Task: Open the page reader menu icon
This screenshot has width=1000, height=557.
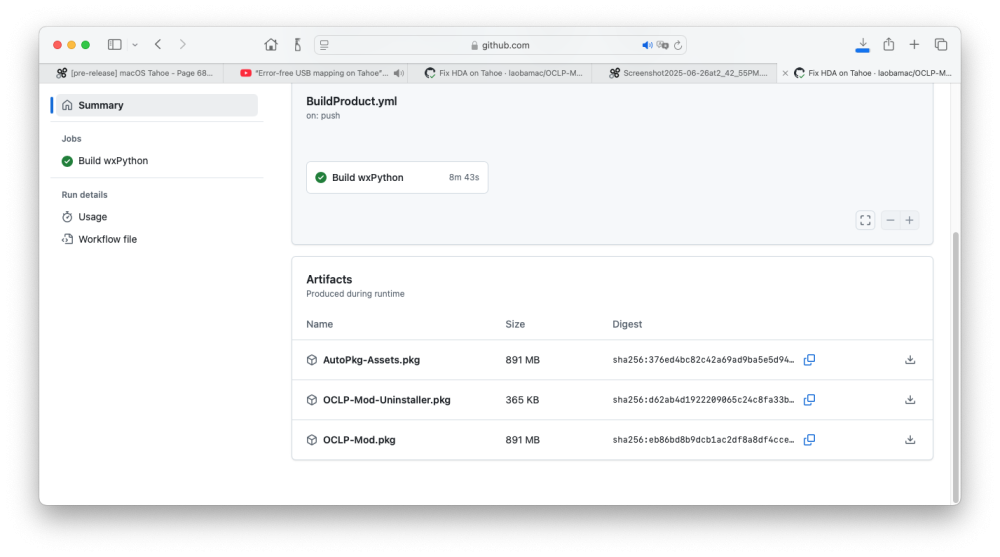Action: pos(324,45)
